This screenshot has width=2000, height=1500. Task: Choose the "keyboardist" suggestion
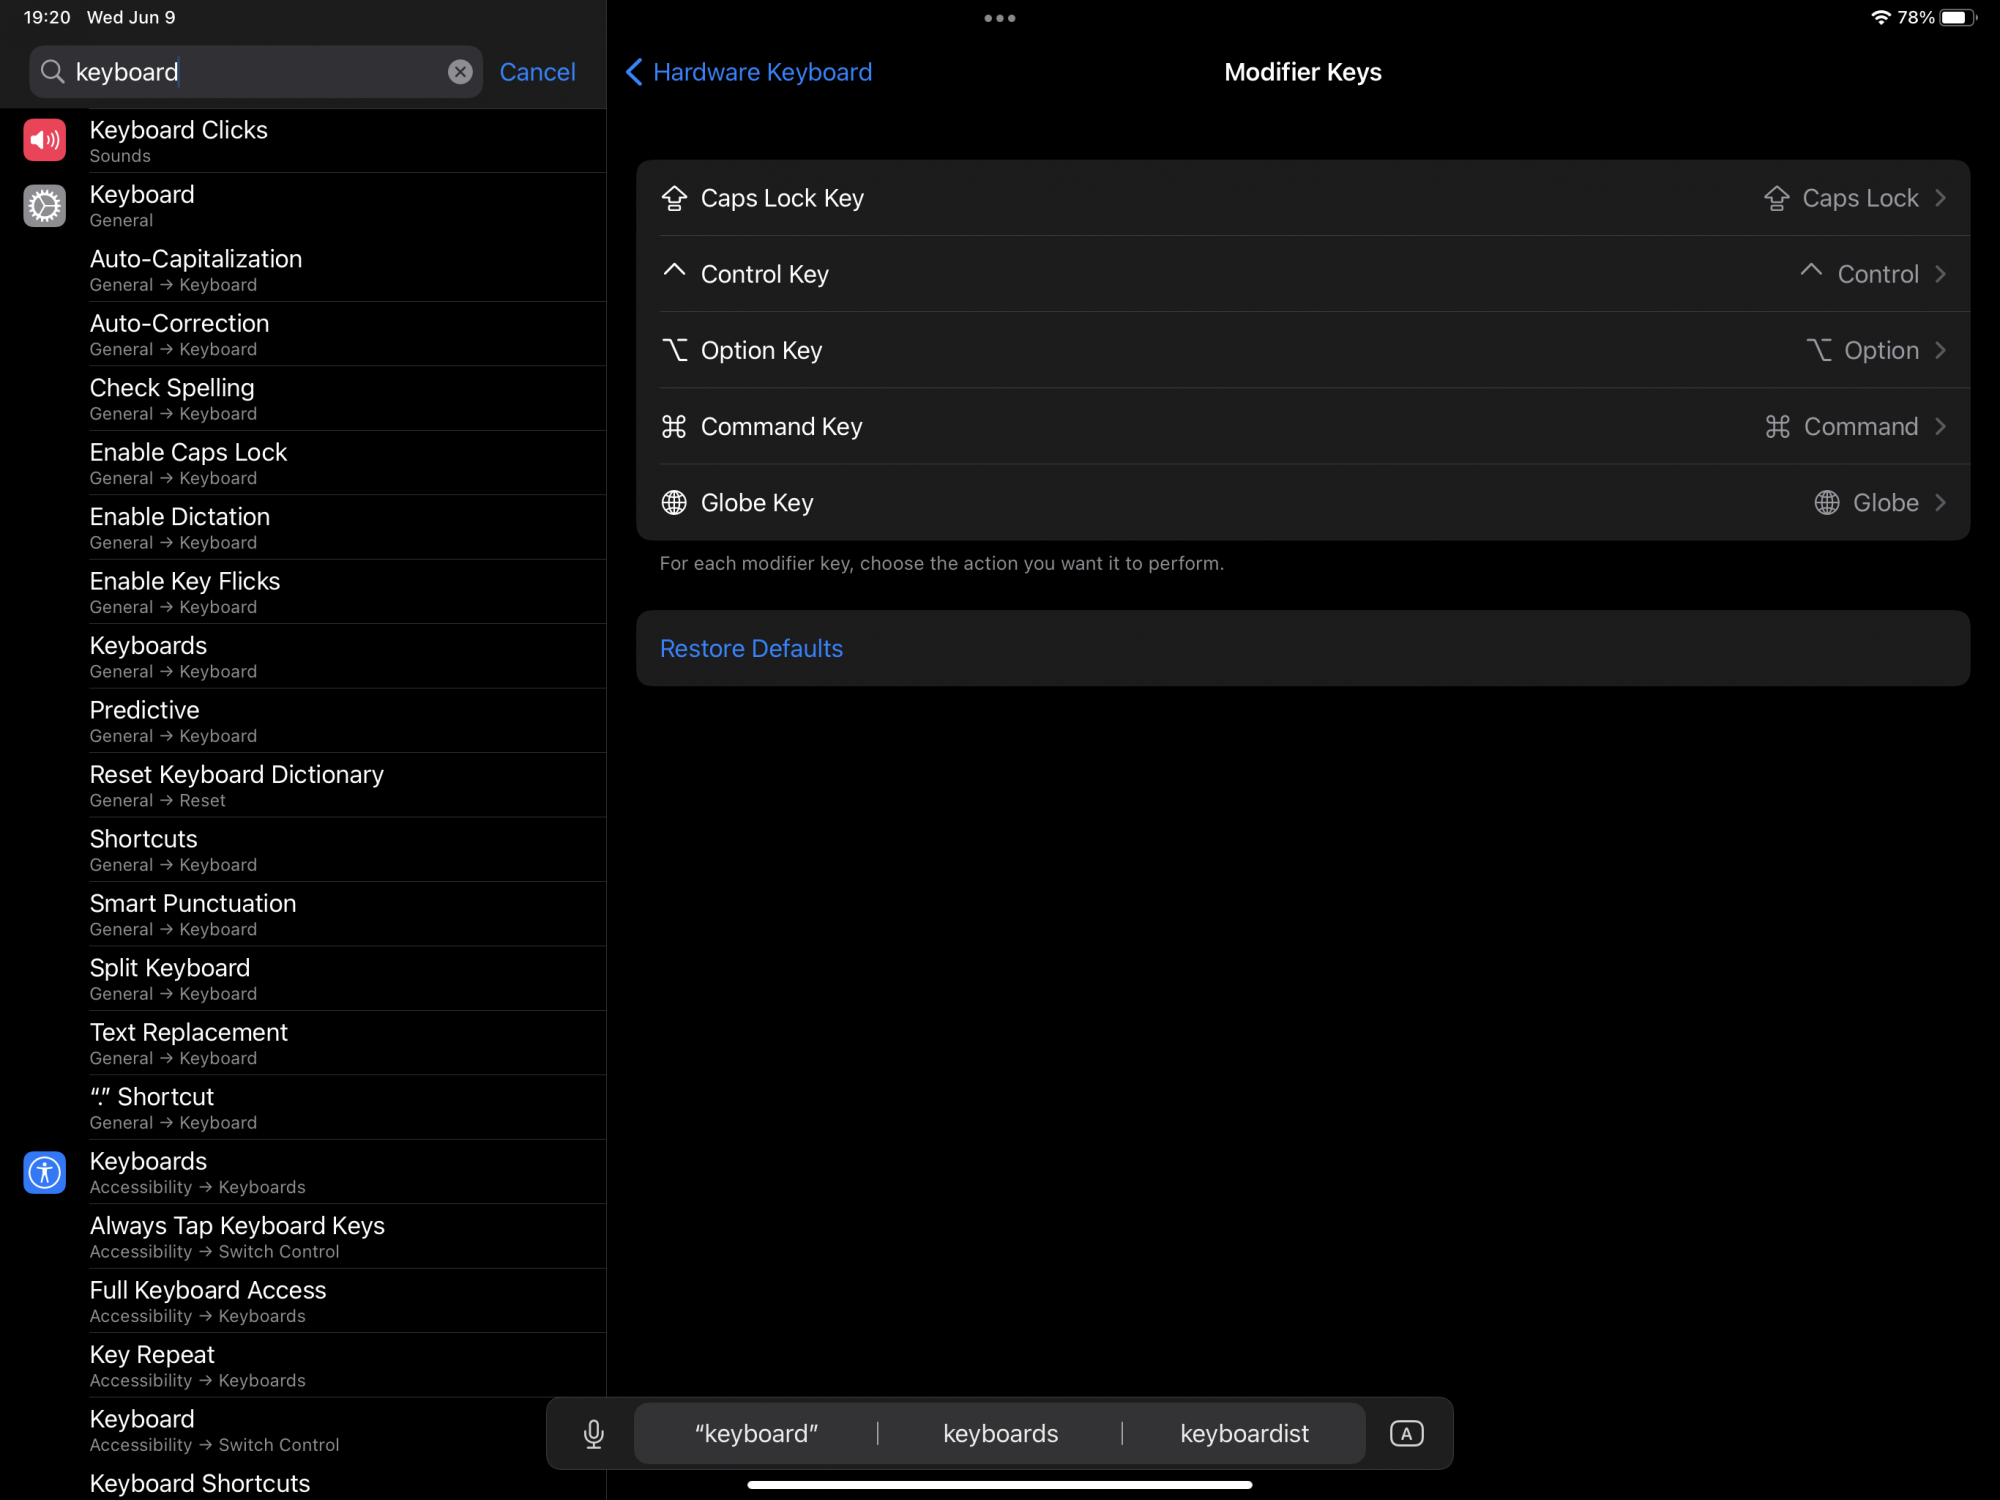click(x=1244, y=1433)
